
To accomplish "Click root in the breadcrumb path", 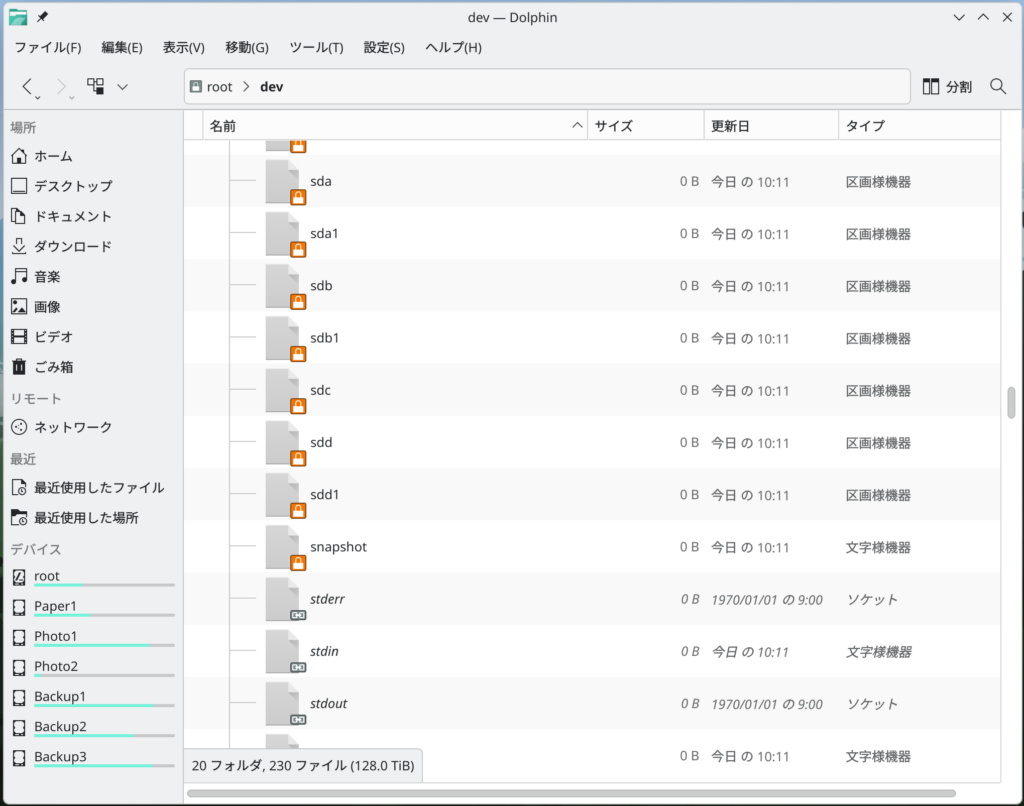I will pyautogui.click(x=219, y=87).
